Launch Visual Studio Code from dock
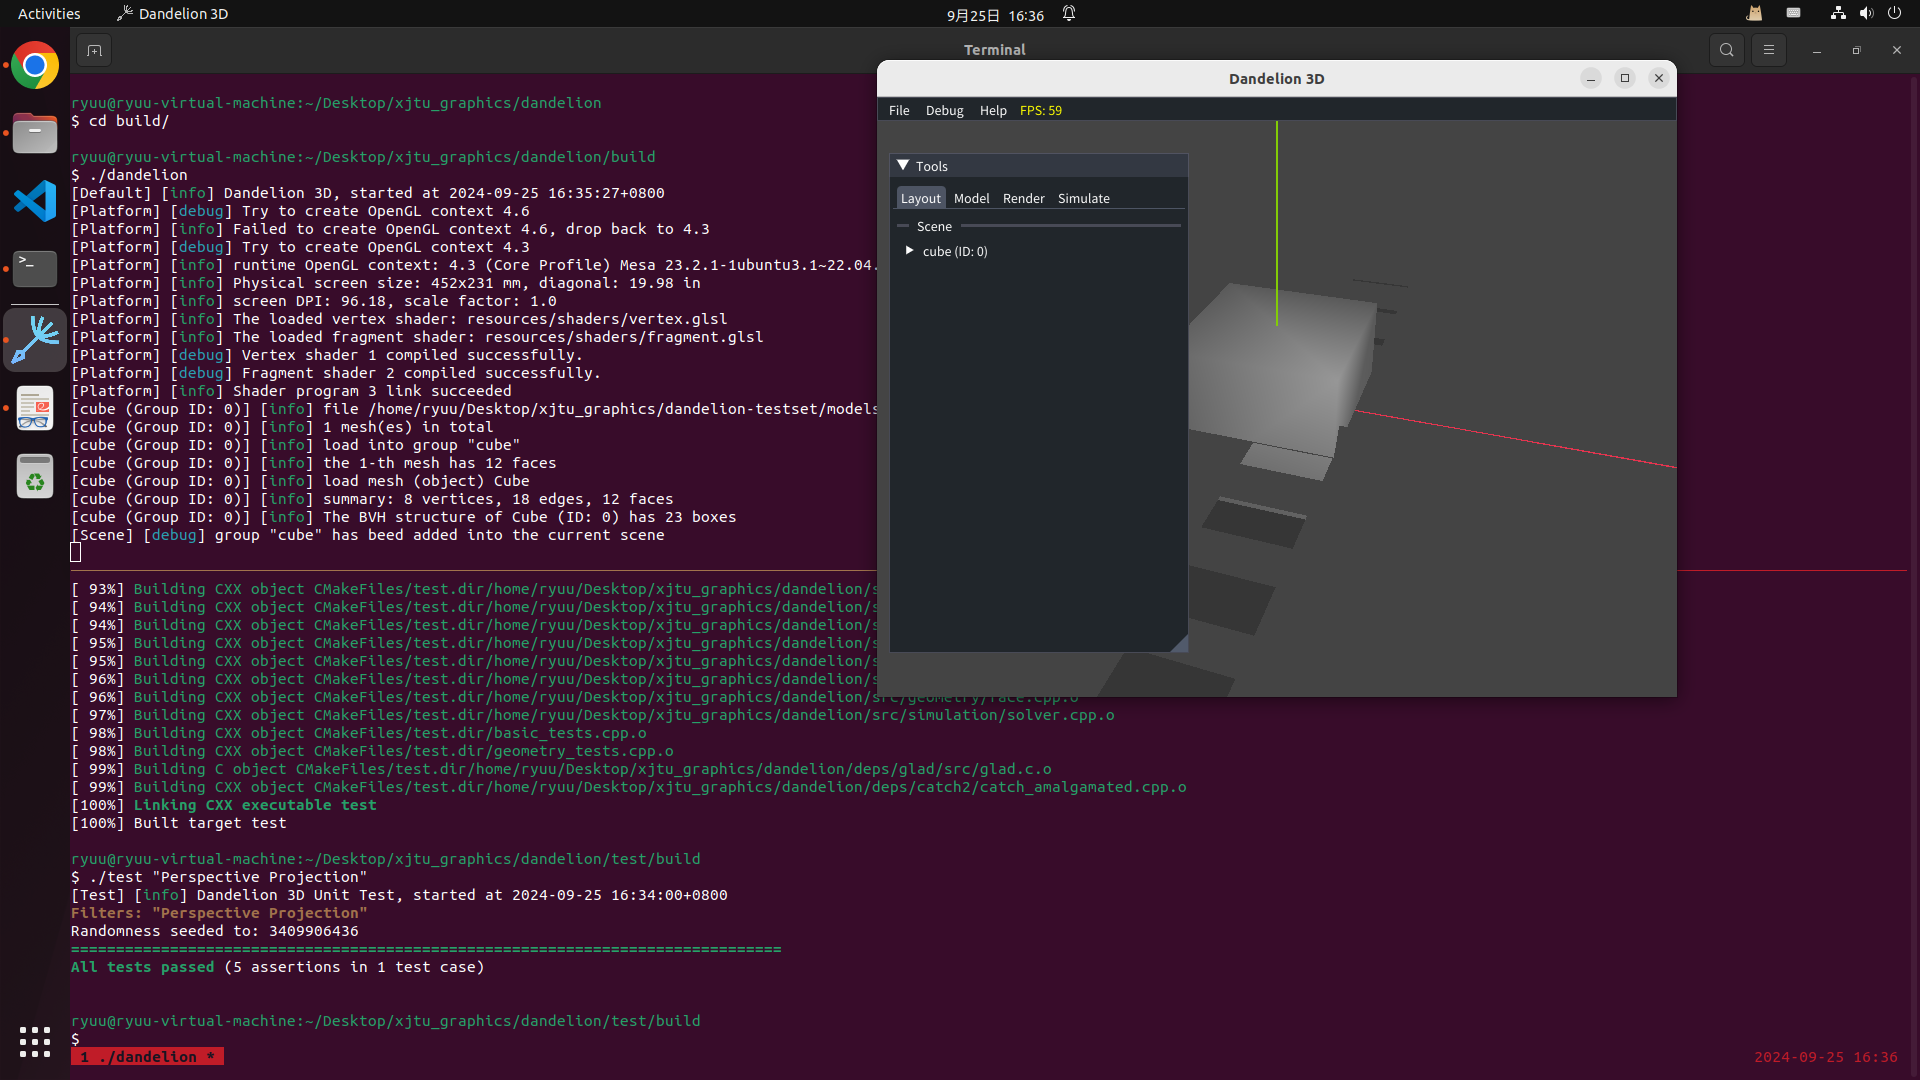1920x1080 pixels. pyautogui.click(x=35, y=201)
